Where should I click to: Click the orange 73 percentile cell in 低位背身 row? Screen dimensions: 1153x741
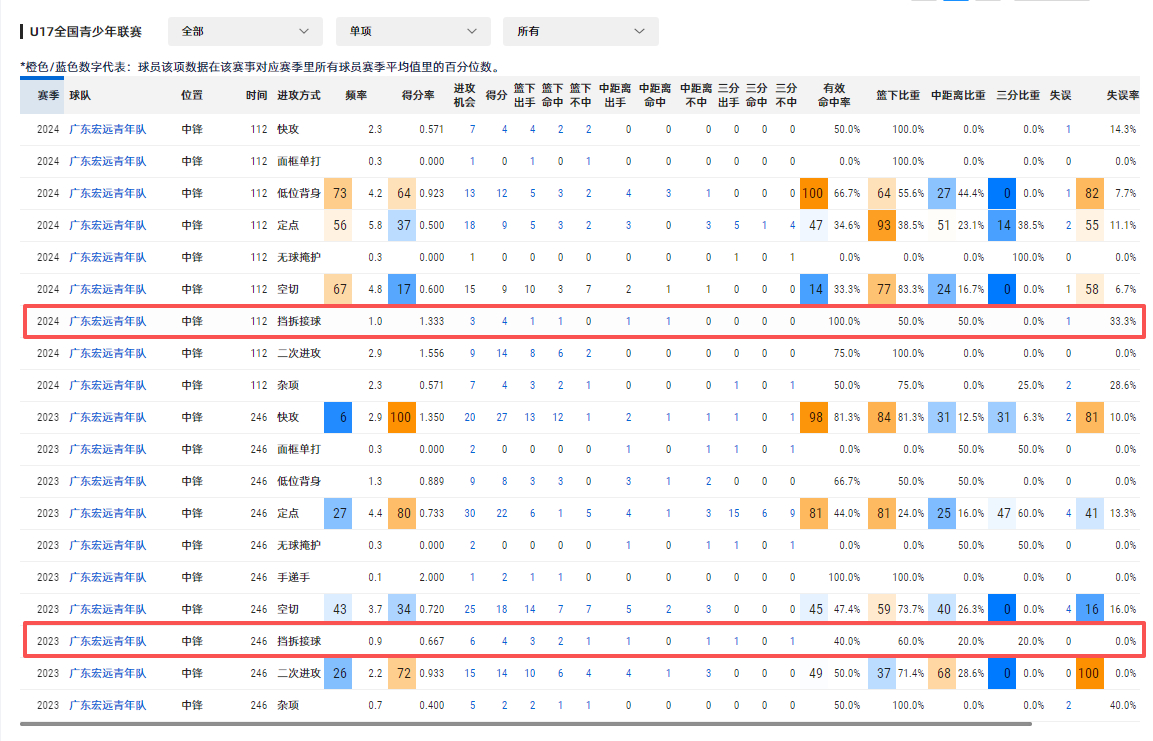tap(338, 193)
